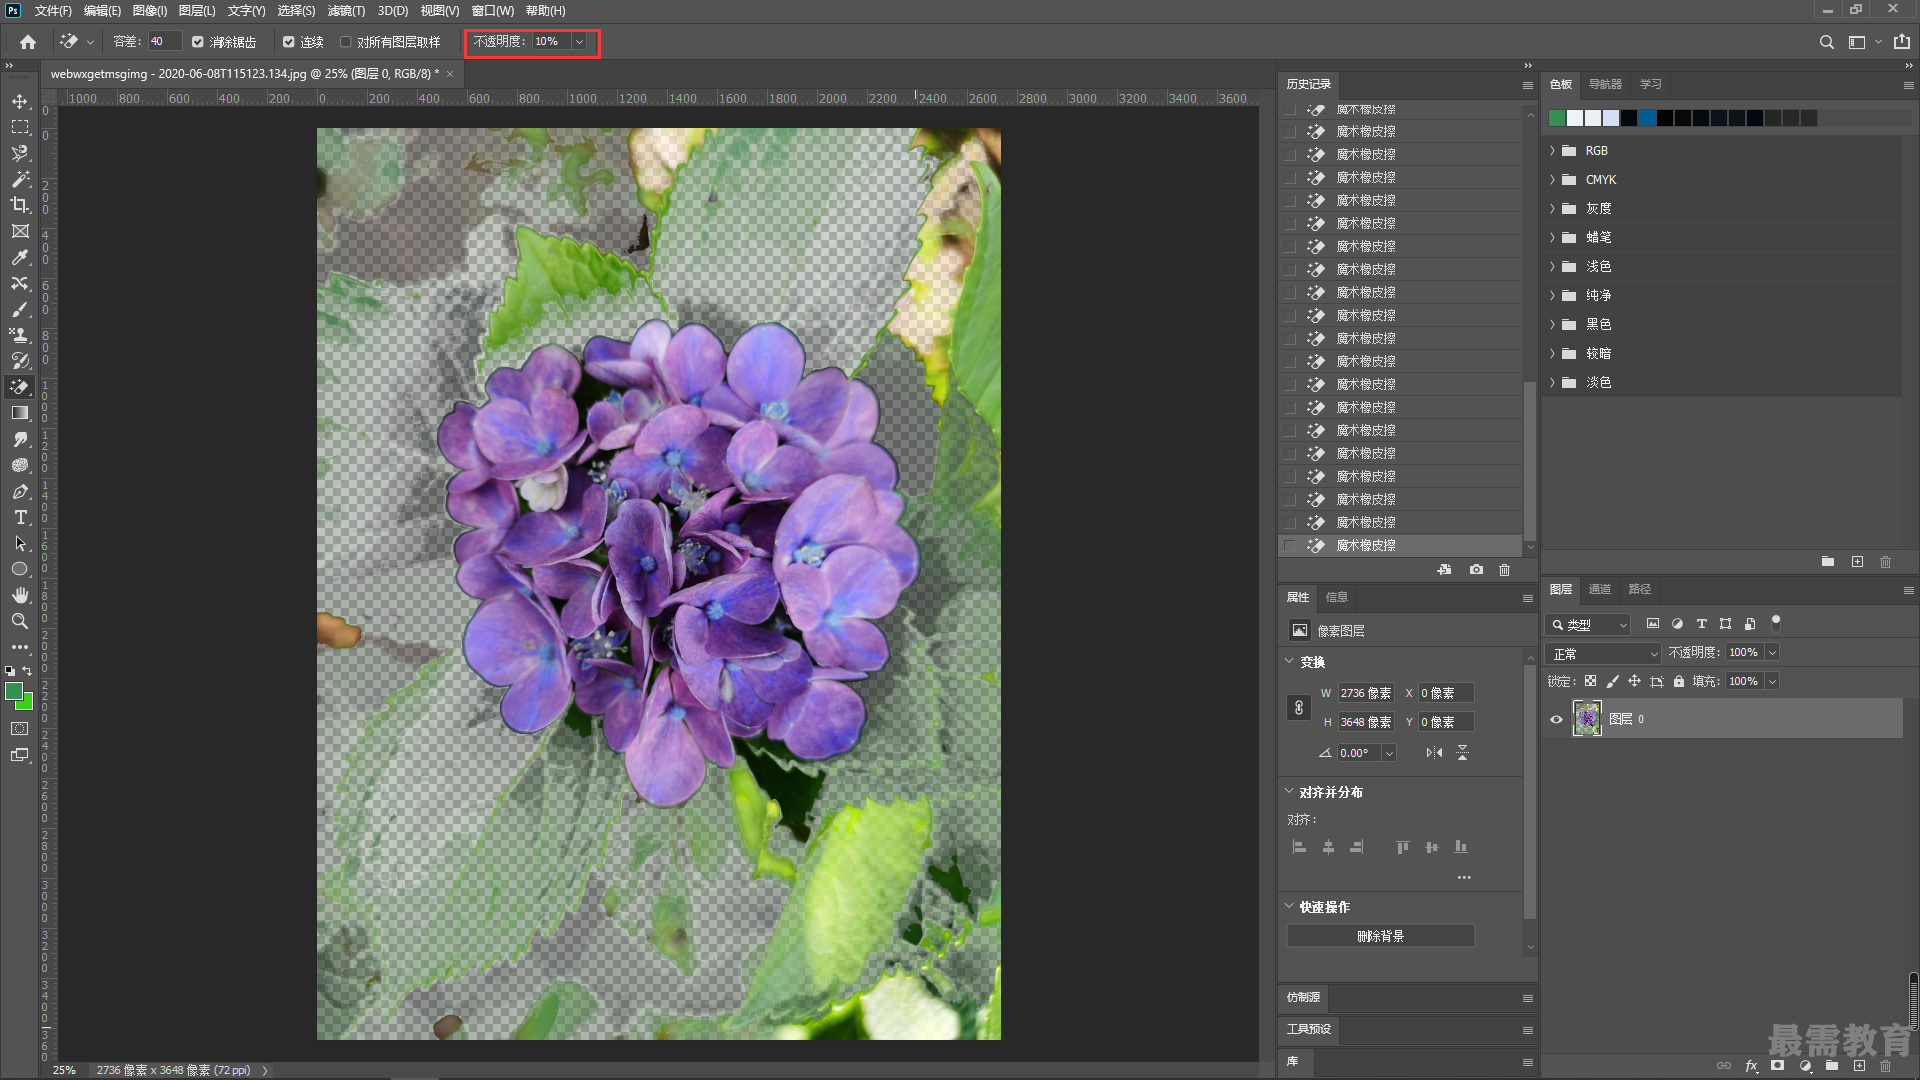The width and height of the screenshot is (1920, 1080).
Task: Open the opacity 10% dropdown arrow
Action: [579, 42]
